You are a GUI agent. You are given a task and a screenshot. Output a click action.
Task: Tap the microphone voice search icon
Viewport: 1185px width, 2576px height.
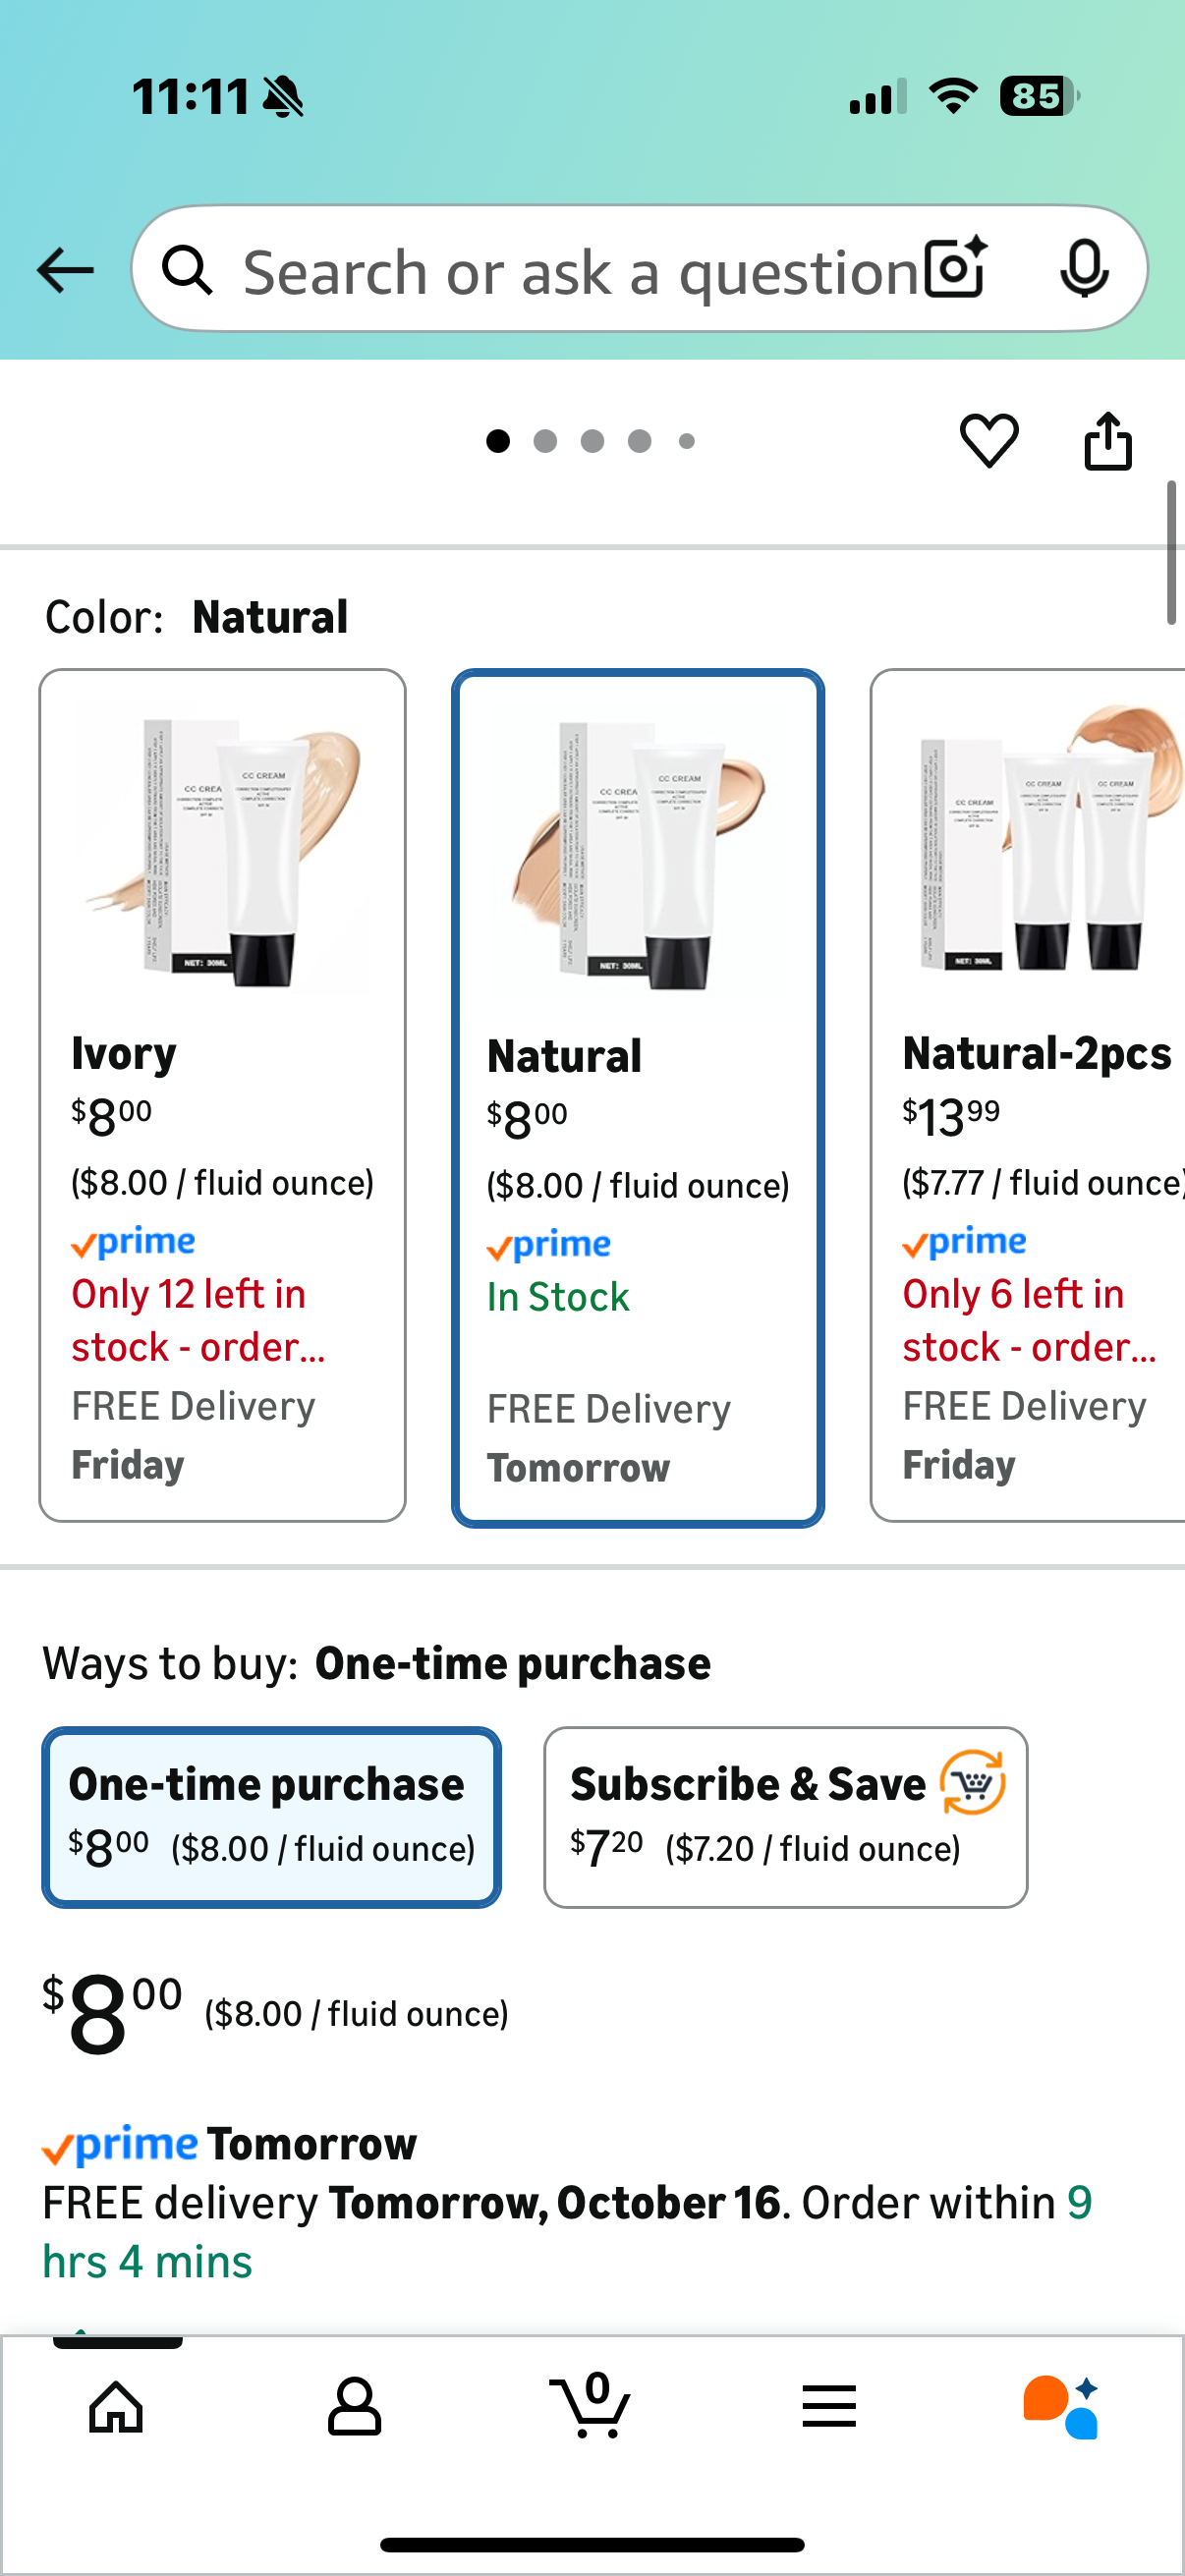1083,268
